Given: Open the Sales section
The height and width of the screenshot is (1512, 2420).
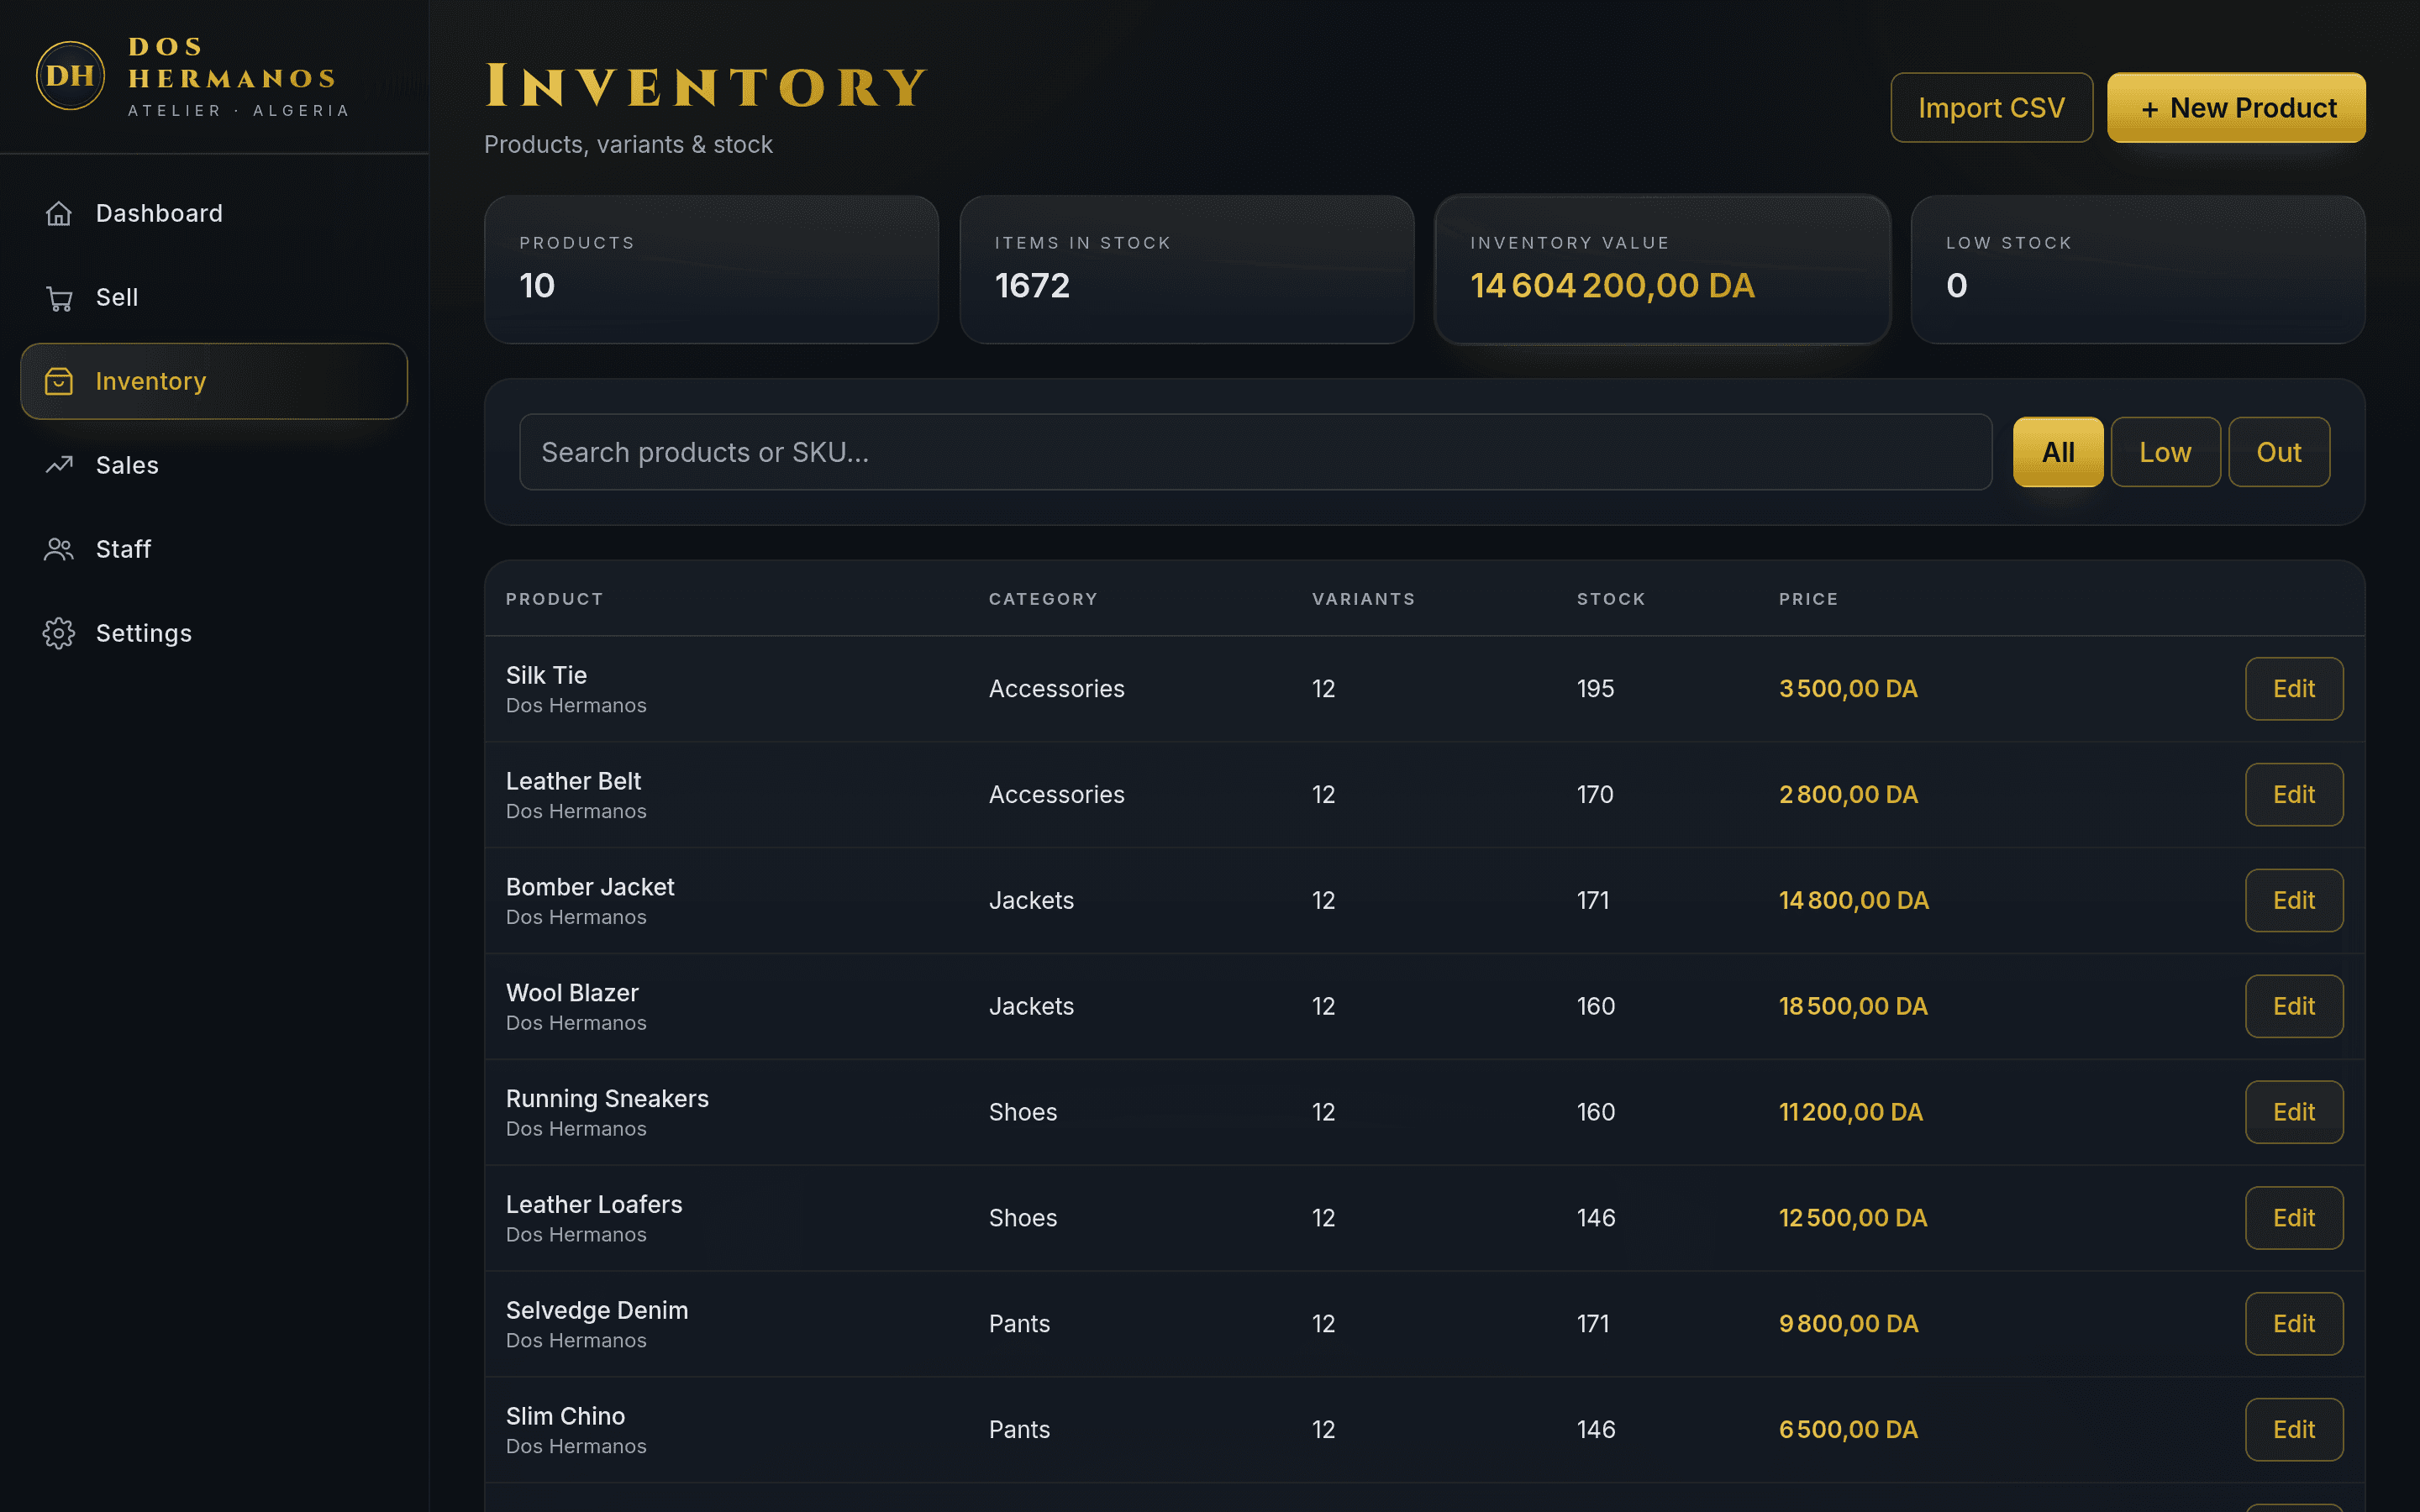Looking at the screenshot, I should (x=214, y=465).
